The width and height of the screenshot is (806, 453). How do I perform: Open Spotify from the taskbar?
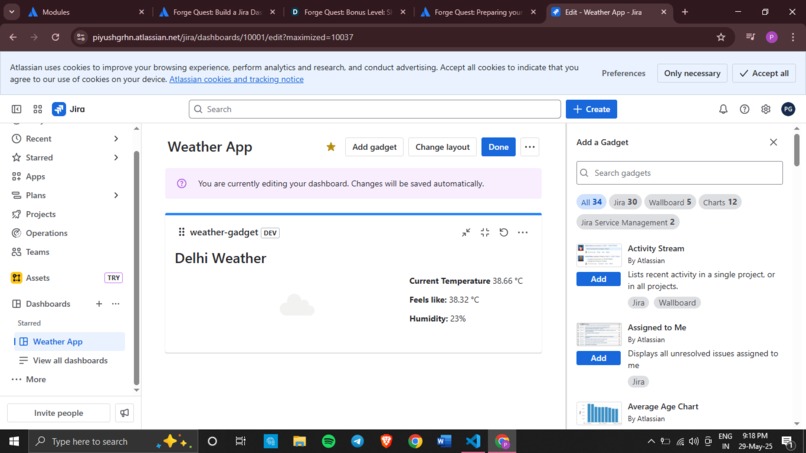(x=328, y=441)
